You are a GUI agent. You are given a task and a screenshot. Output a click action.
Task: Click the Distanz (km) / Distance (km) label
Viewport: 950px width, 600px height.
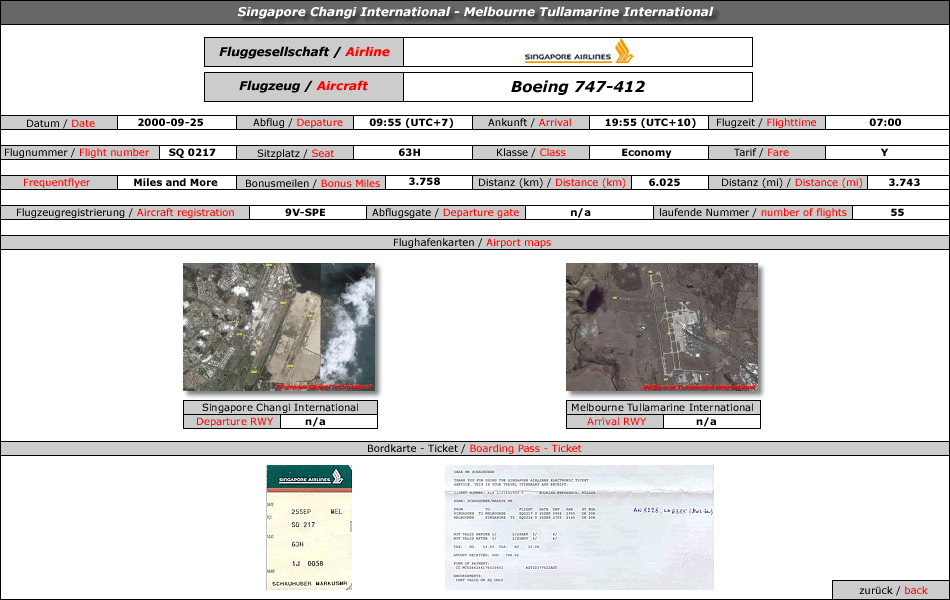coord(551,182)
